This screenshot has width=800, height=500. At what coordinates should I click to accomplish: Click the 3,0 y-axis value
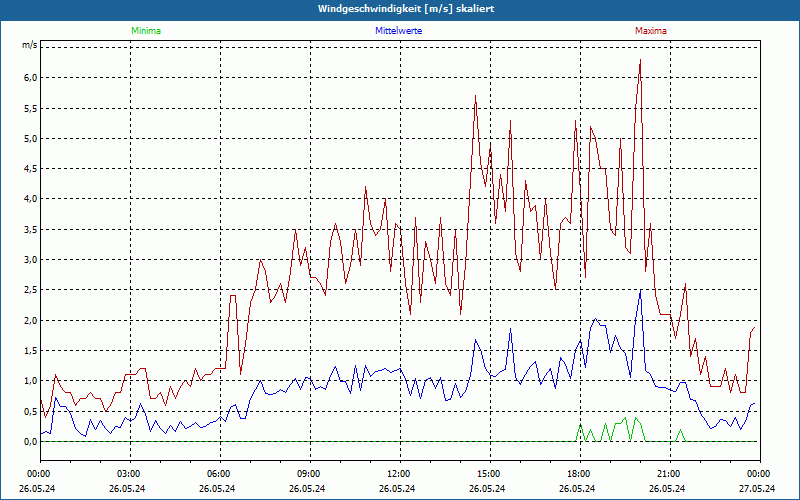click(x=31, y=260)
